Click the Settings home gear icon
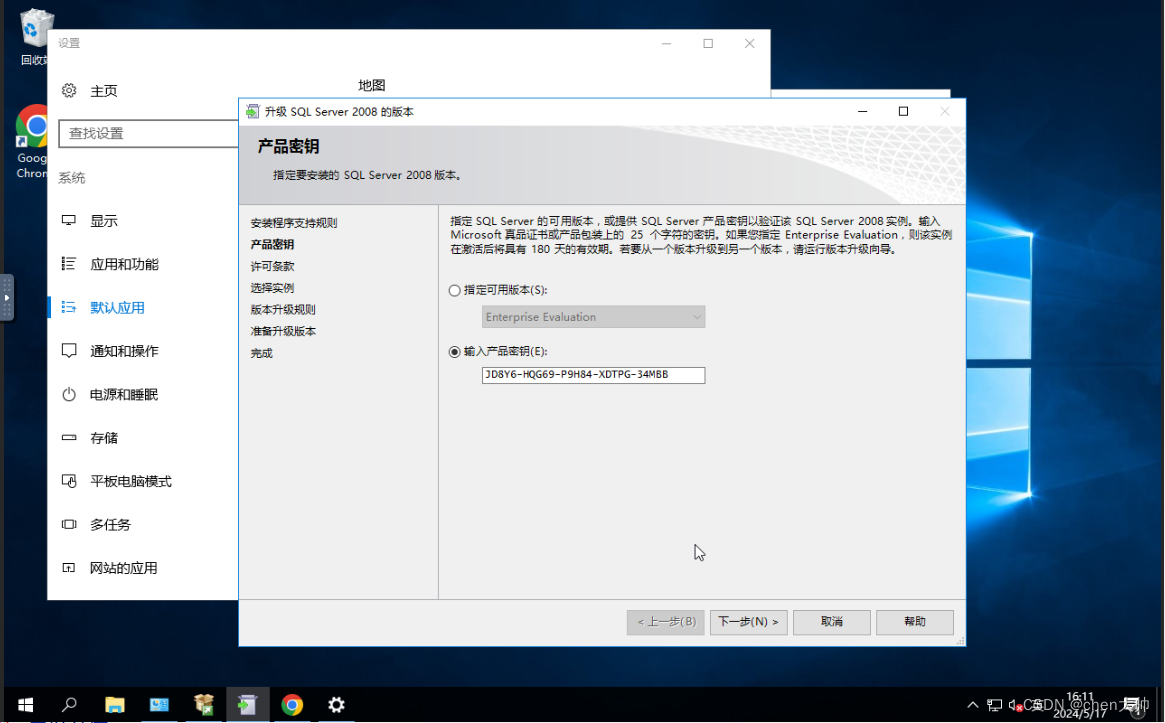Screen dimensions: 1165x723 (69, 91)
